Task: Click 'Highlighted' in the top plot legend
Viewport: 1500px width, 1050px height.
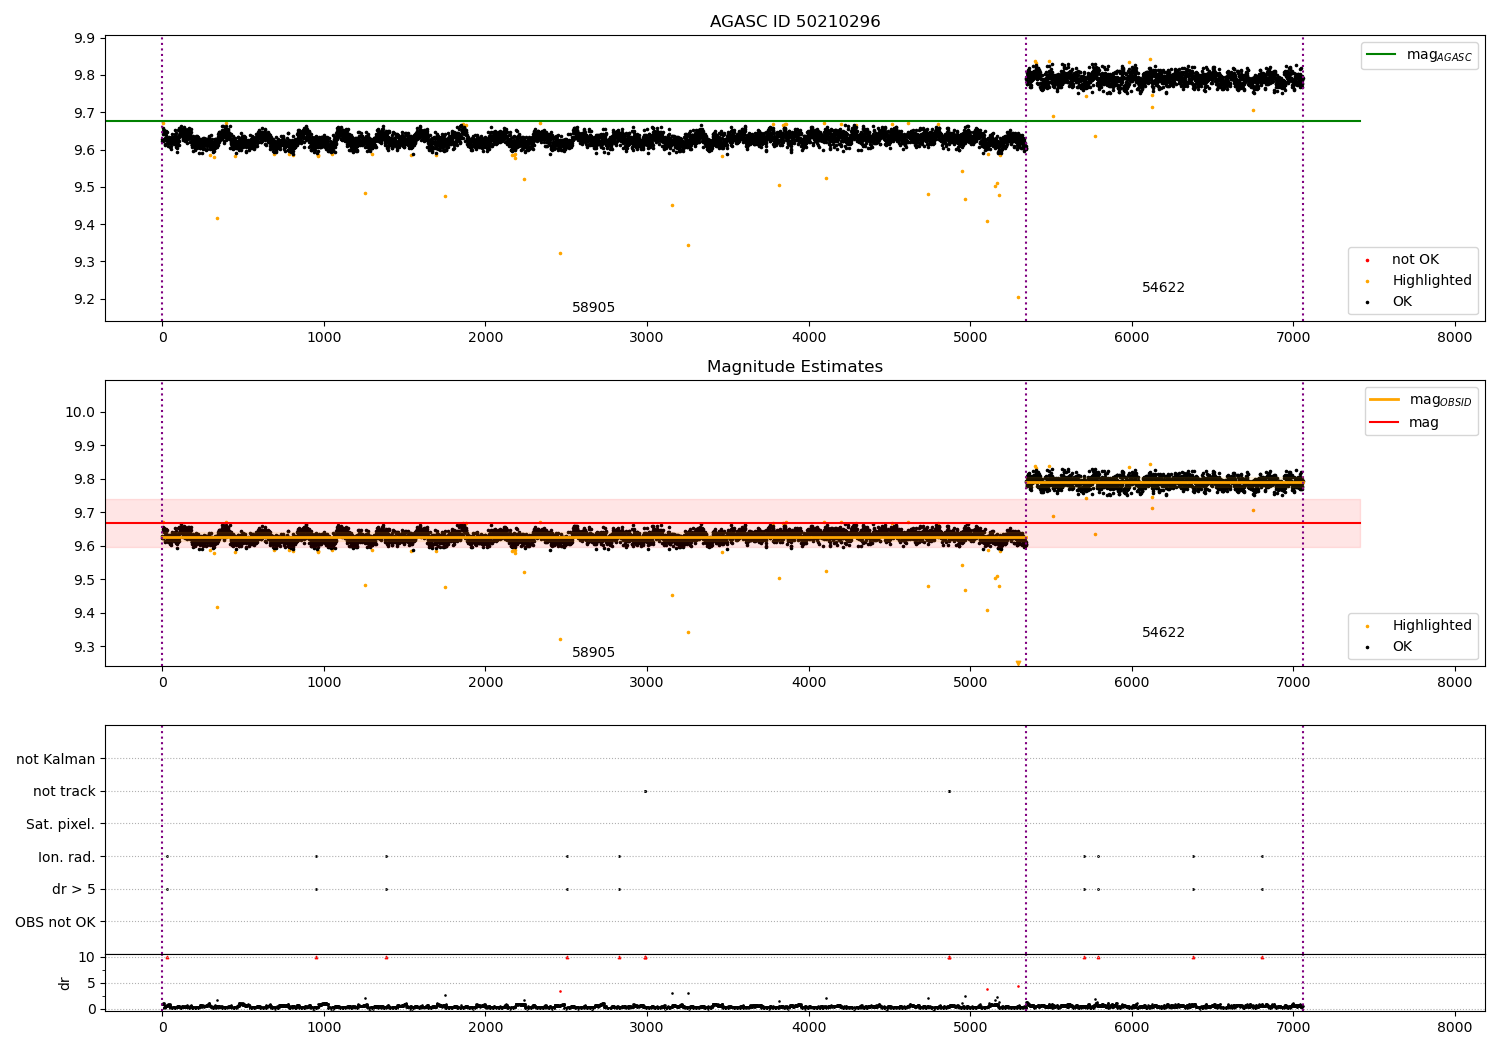Action: click(1432, 281)
